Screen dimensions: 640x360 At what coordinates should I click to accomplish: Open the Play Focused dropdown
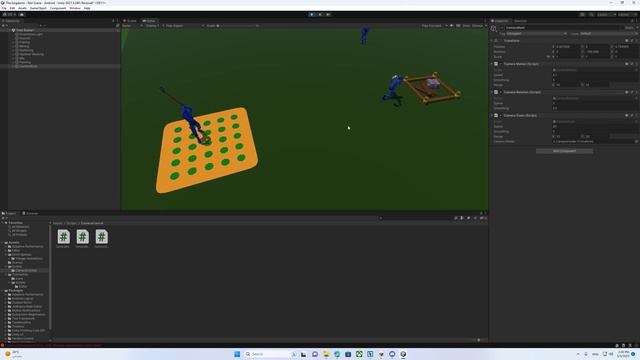coord(434,25)
